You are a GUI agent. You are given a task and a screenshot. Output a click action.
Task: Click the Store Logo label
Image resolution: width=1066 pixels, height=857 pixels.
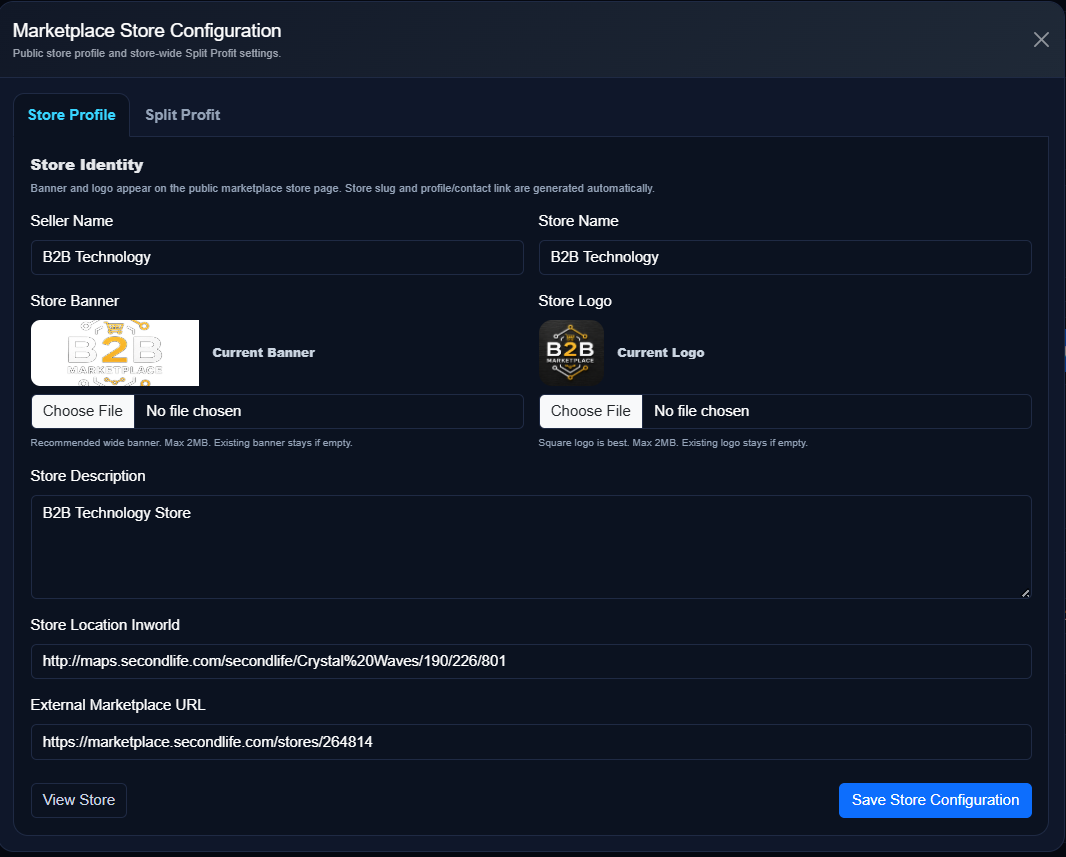point(575,301)
